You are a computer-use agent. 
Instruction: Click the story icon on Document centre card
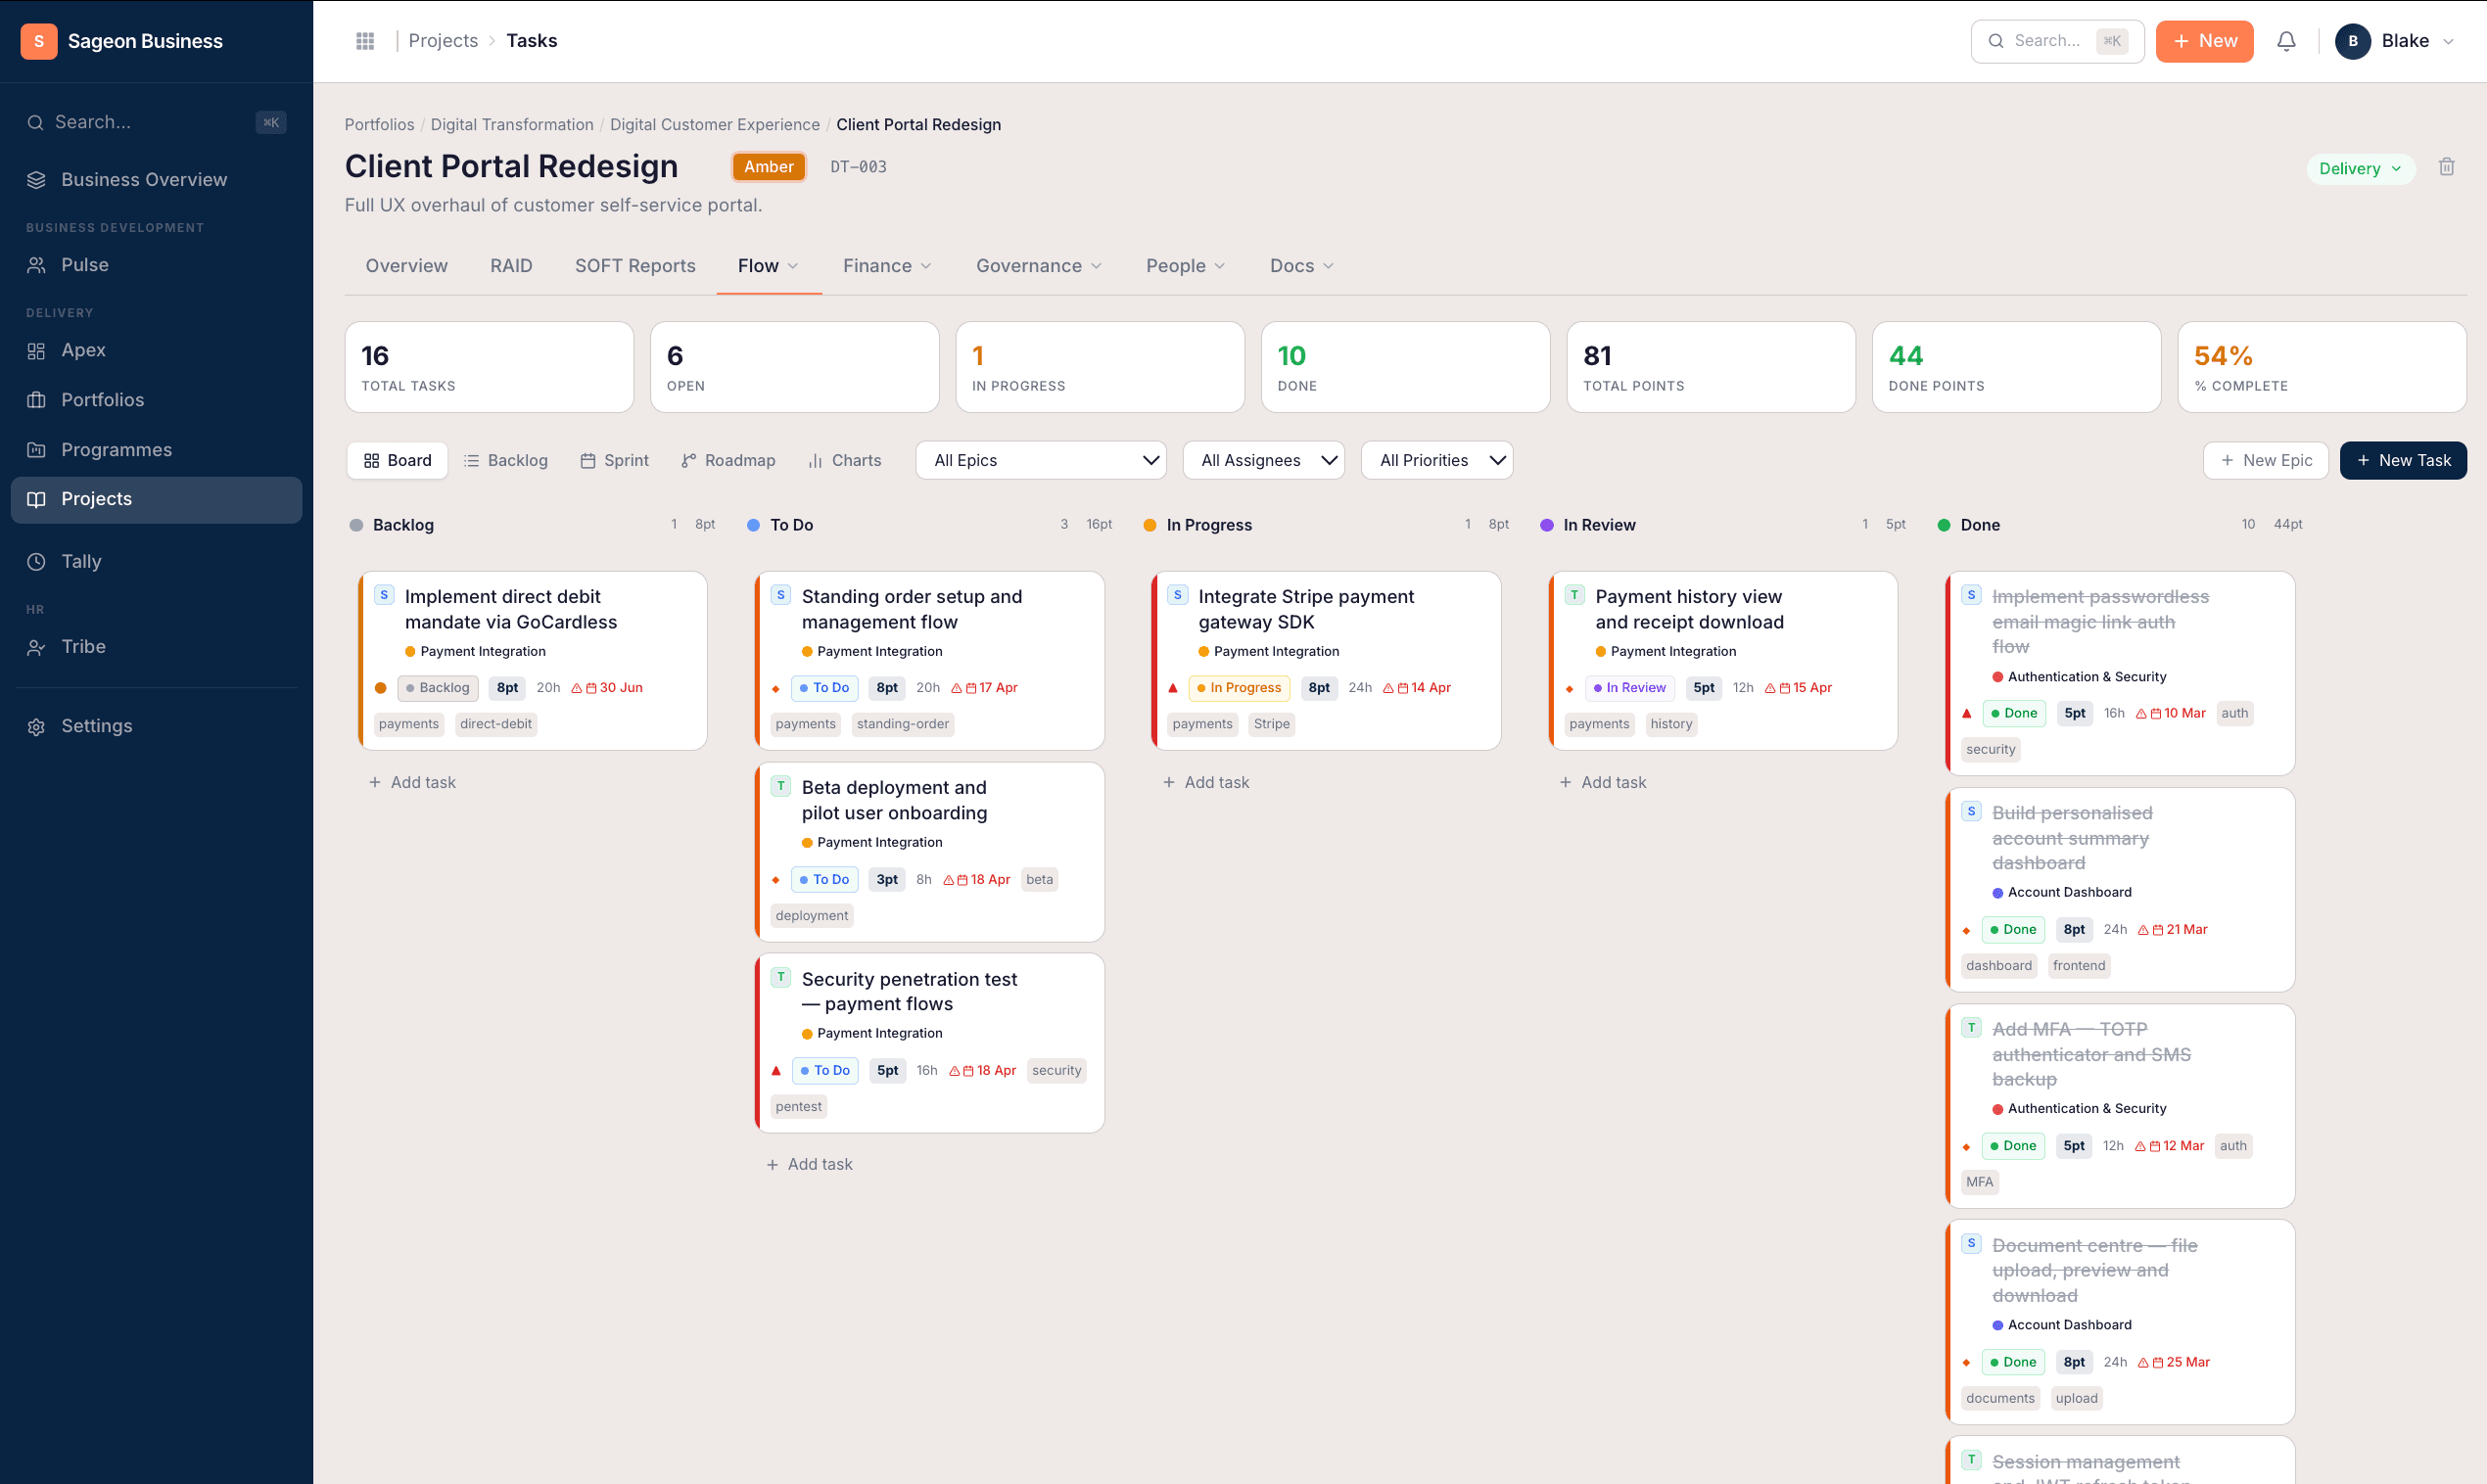coord(1972,1244)
